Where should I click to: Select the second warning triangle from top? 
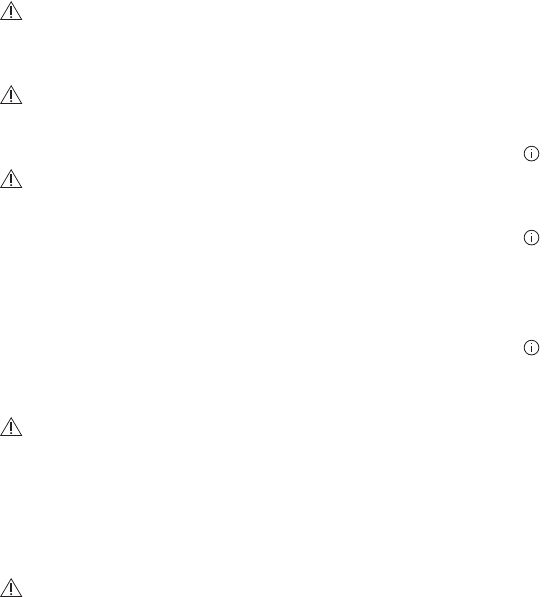11,95
